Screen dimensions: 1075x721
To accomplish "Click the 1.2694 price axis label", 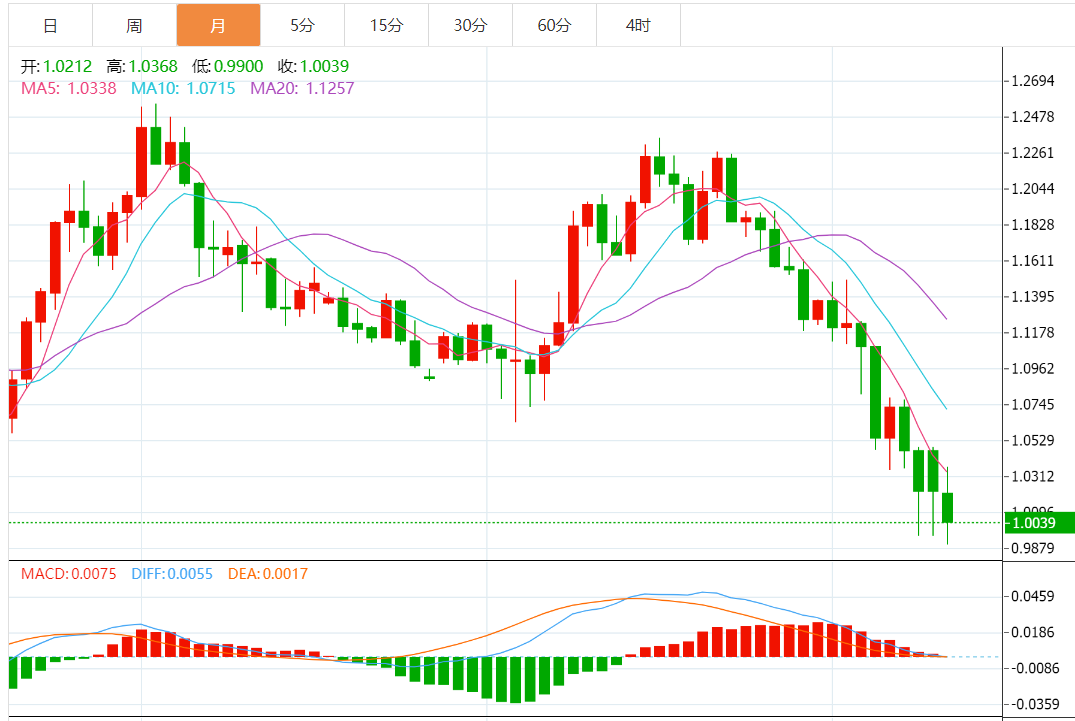I will (x=1033, y=81).
